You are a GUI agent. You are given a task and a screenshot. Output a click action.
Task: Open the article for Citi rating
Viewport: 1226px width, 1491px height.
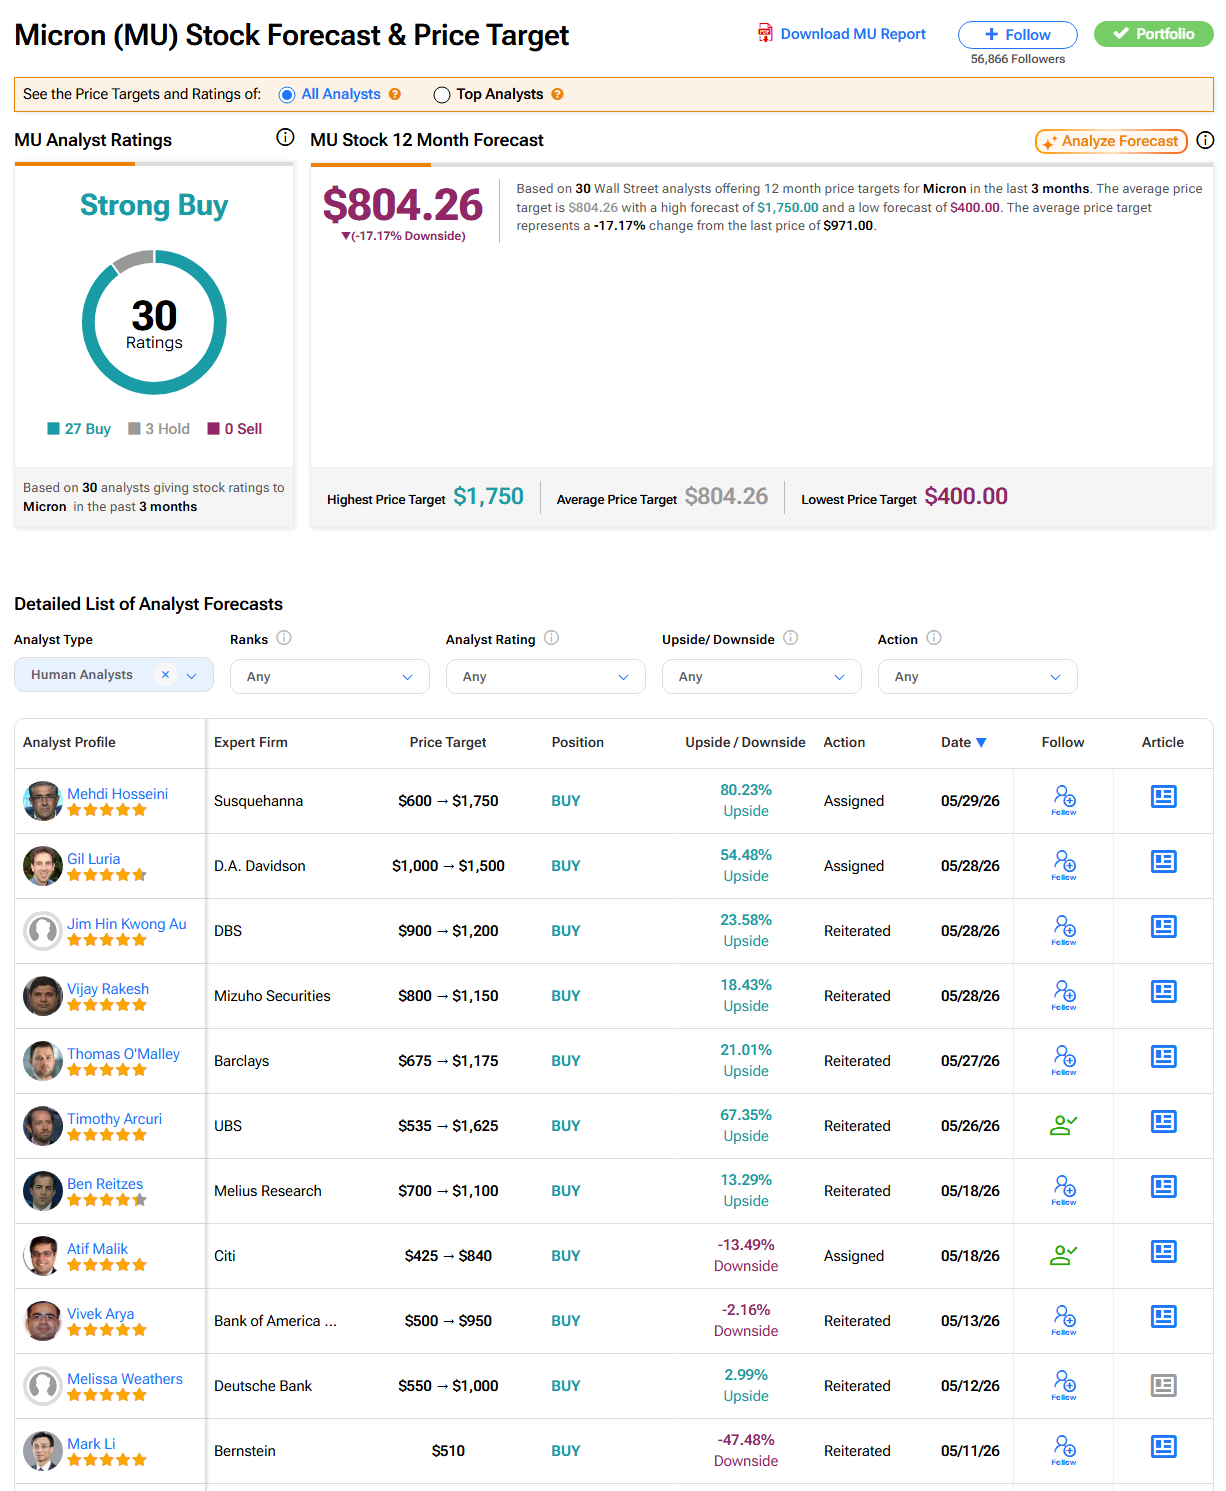[x=1164, y=1252]
